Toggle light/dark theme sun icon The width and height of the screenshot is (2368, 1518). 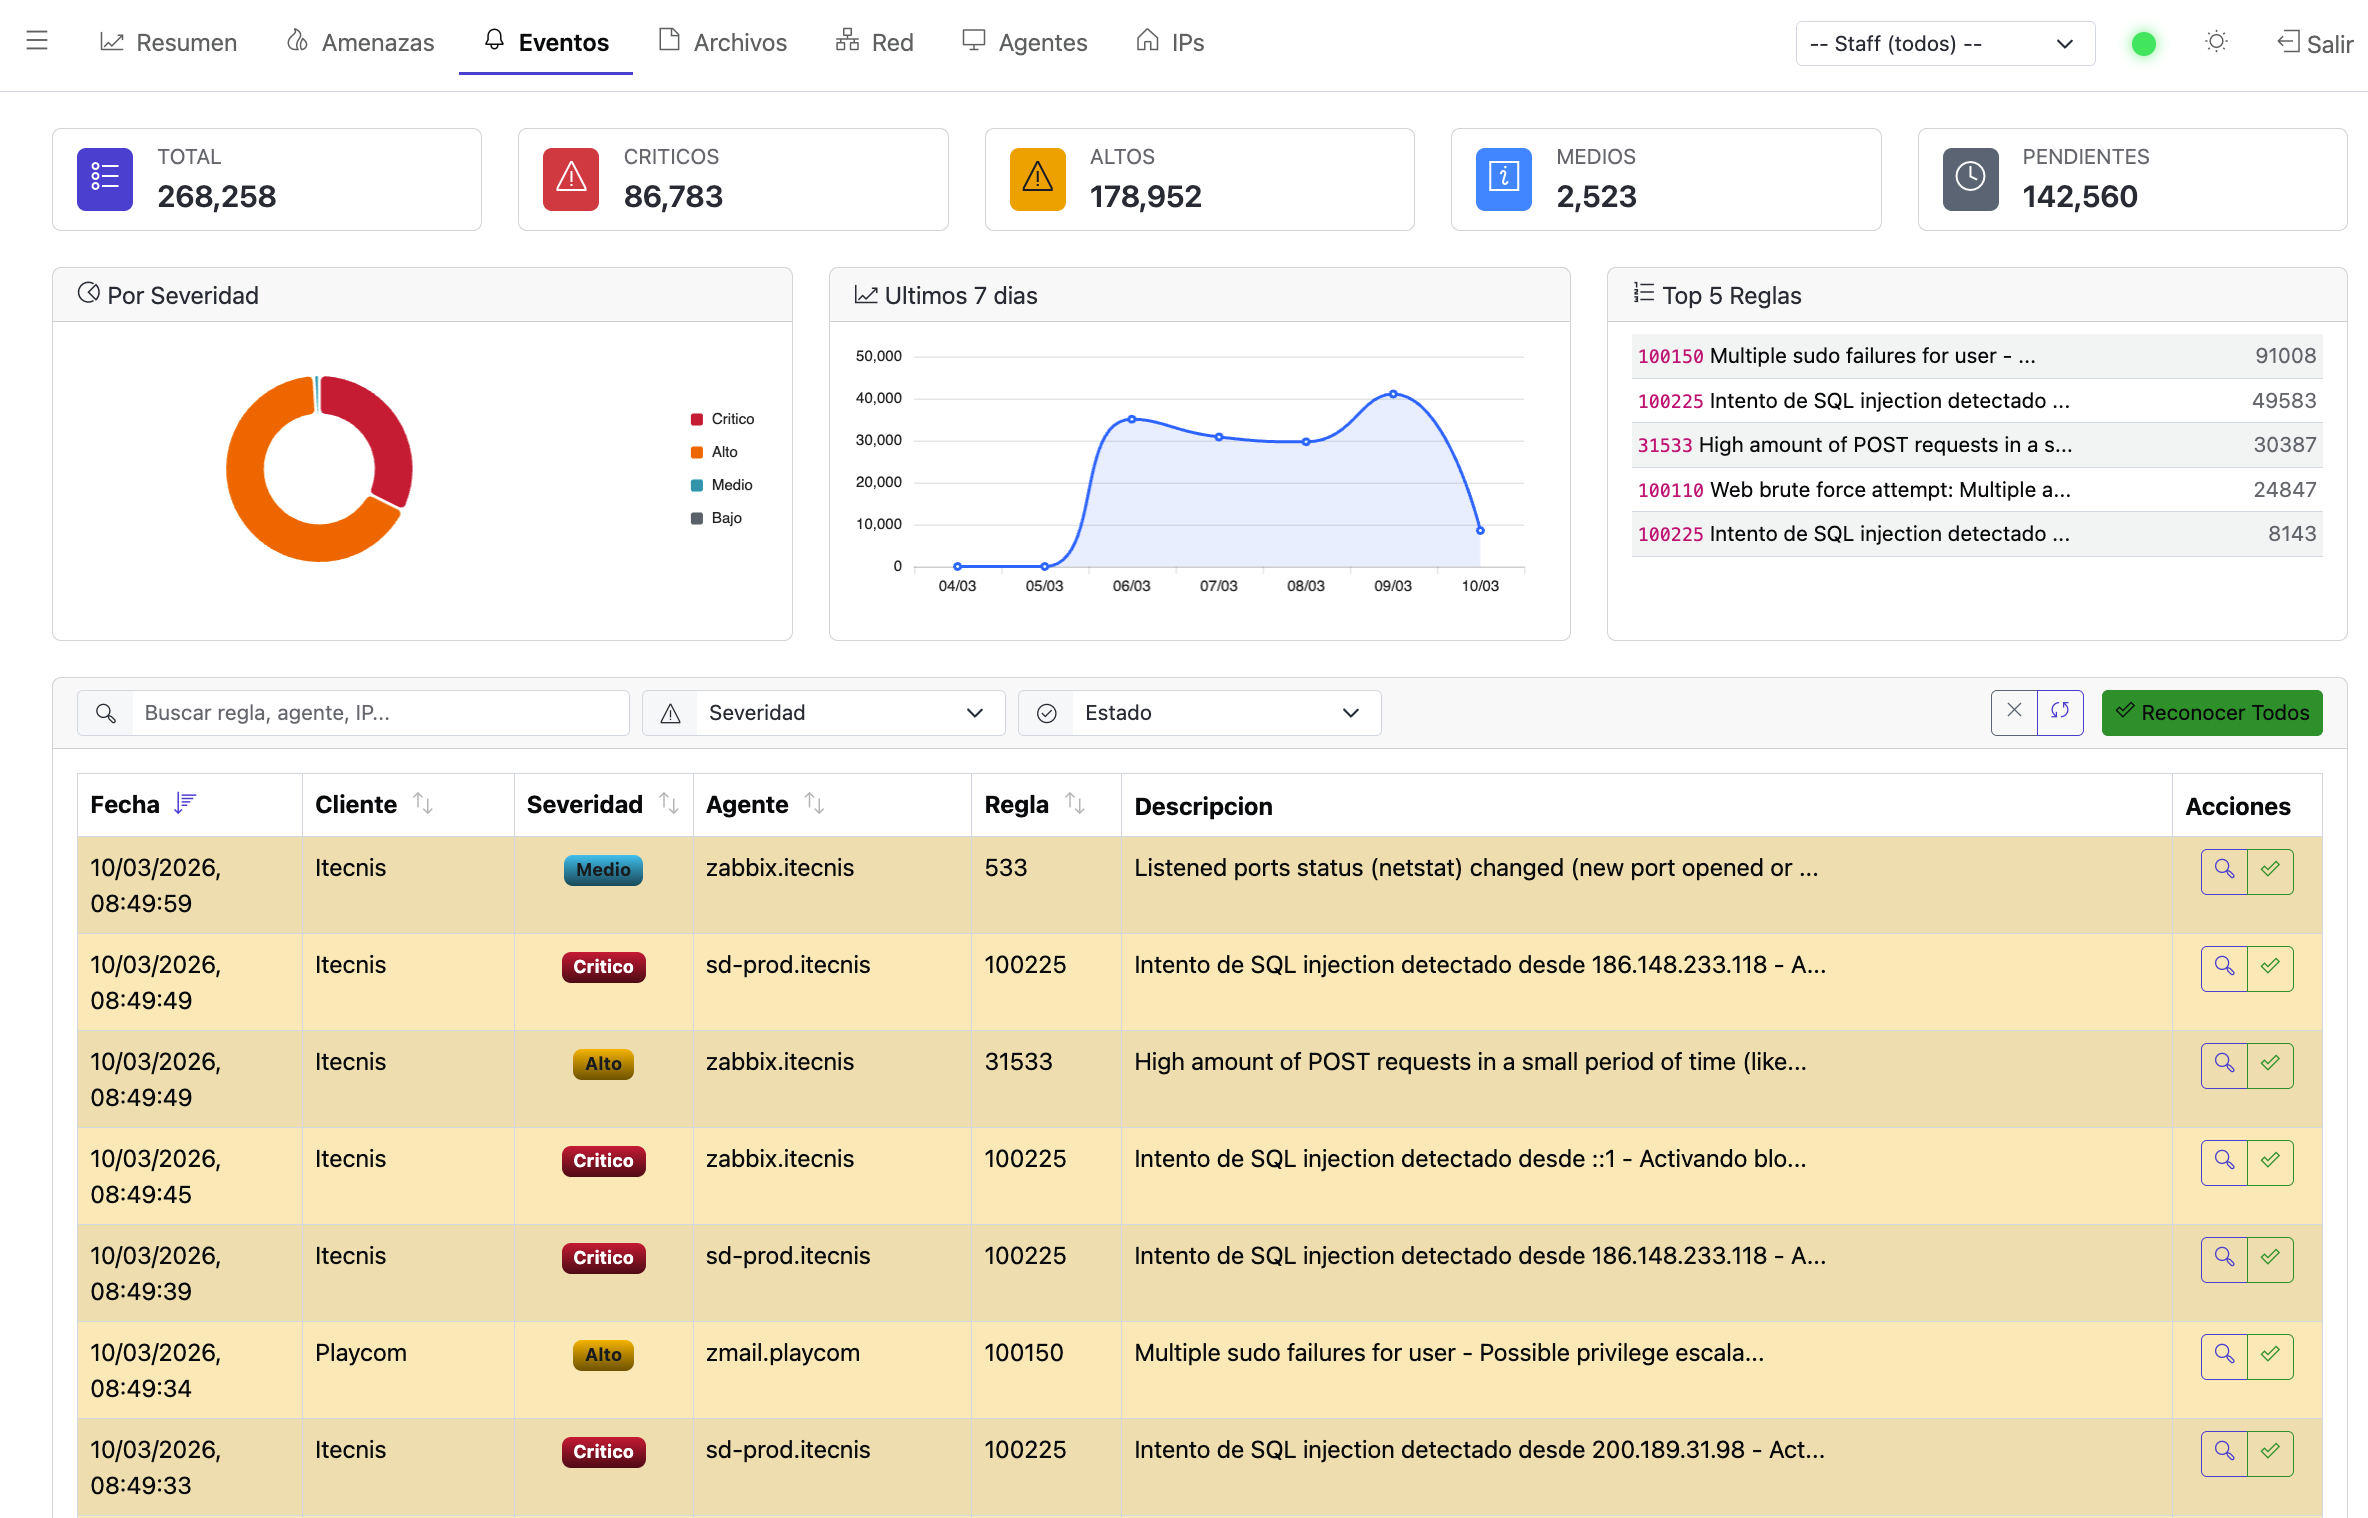[x=2216, y=42]
